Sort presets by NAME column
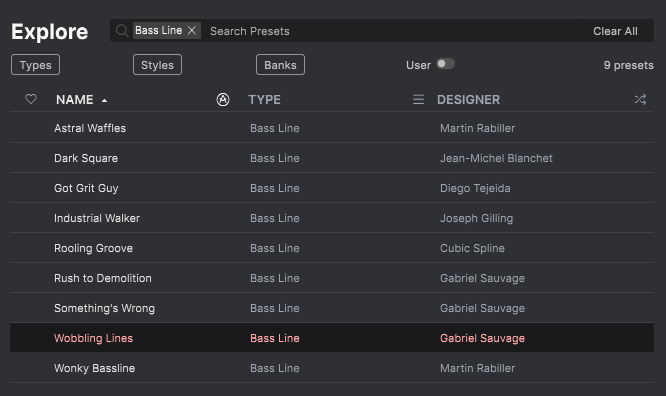 75,99
